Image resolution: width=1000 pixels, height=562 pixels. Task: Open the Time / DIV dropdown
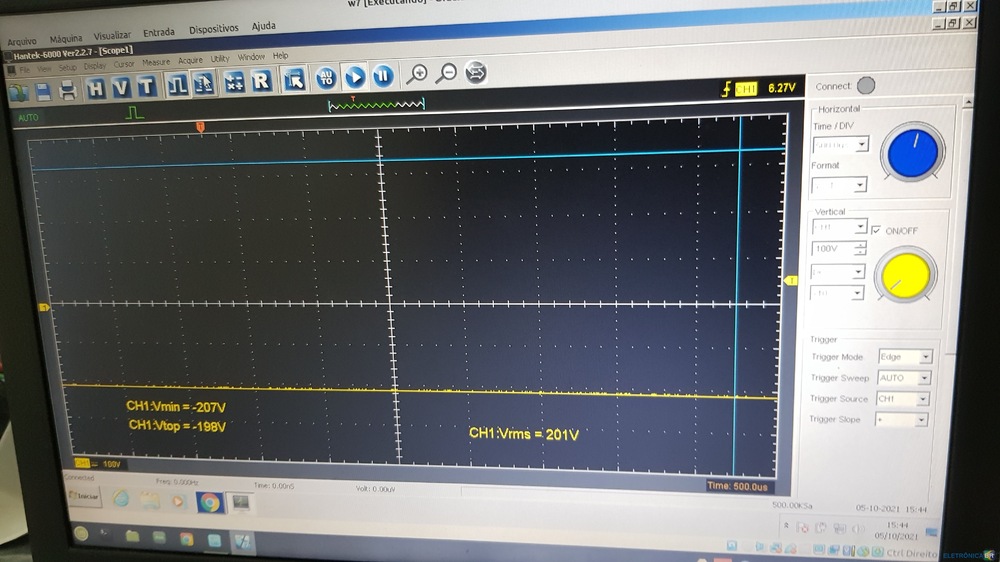point(841,145)
